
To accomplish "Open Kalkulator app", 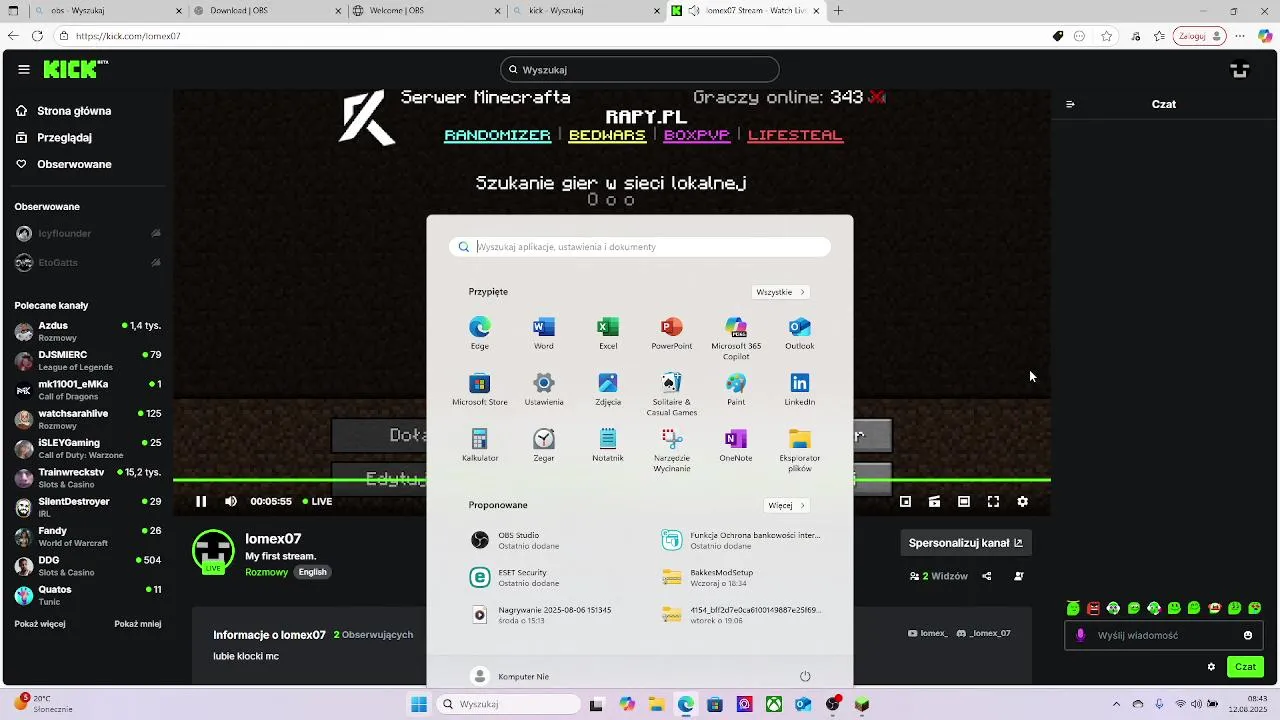I will pyautogui.click(x=480, y=445).
